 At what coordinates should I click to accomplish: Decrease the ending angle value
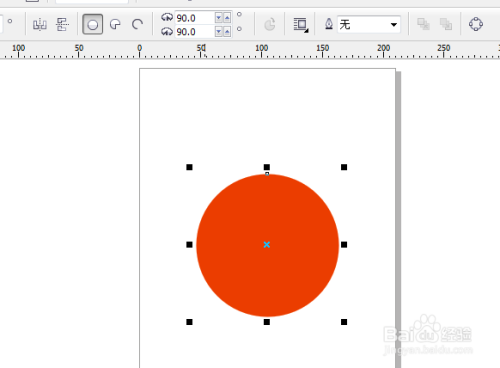click(x=219, y=32)
